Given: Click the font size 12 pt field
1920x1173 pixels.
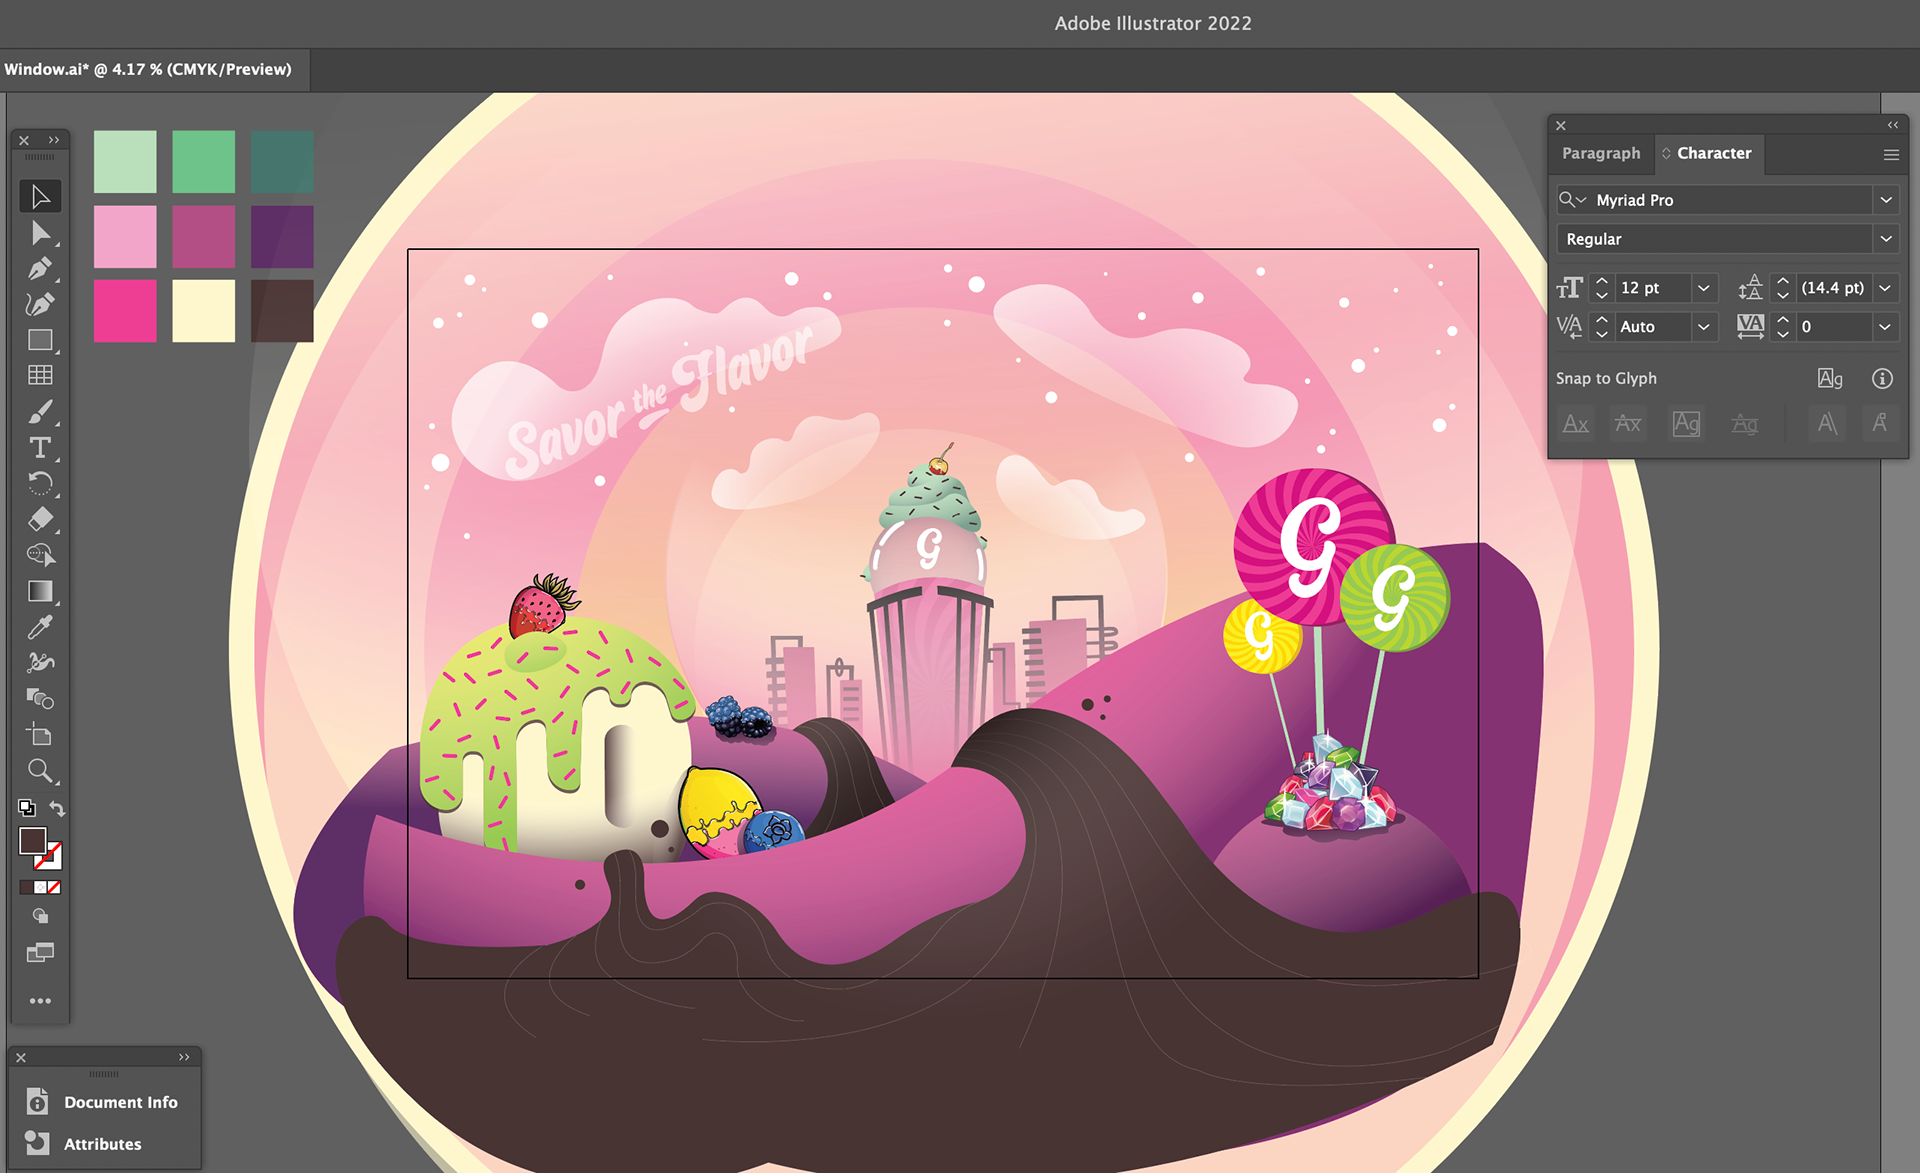Looking at the screenshot, I should point(1651,288).
